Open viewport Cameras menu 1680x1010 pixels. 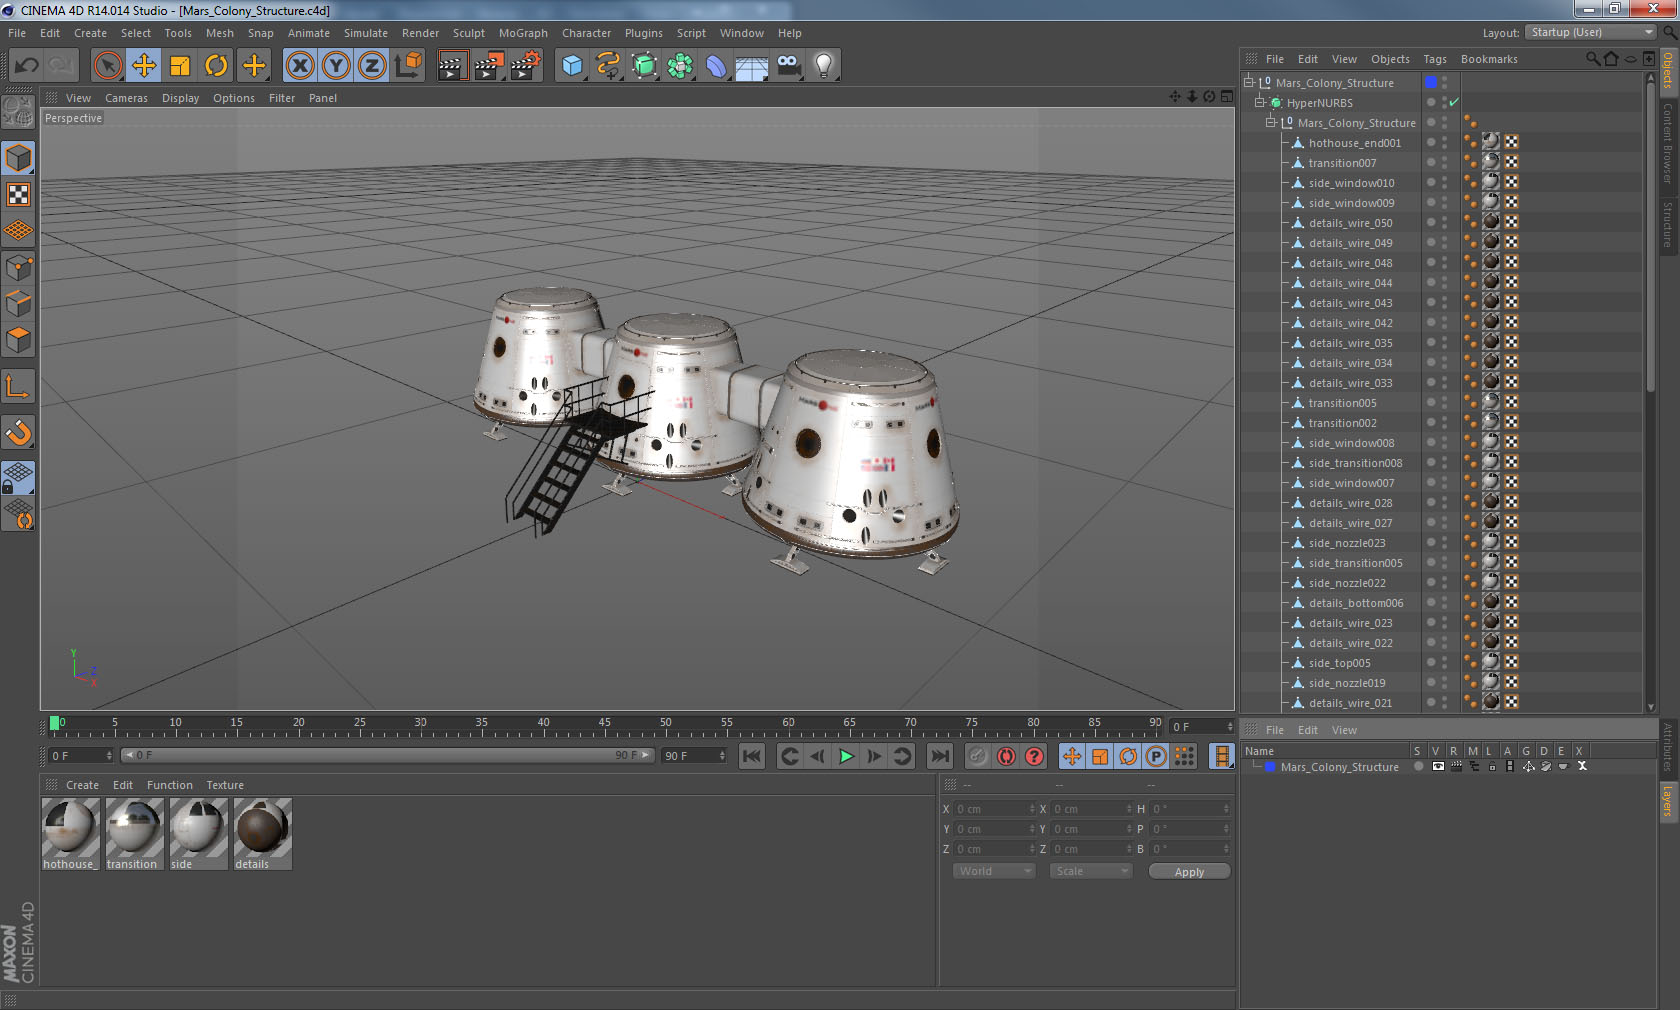(126, 98)
